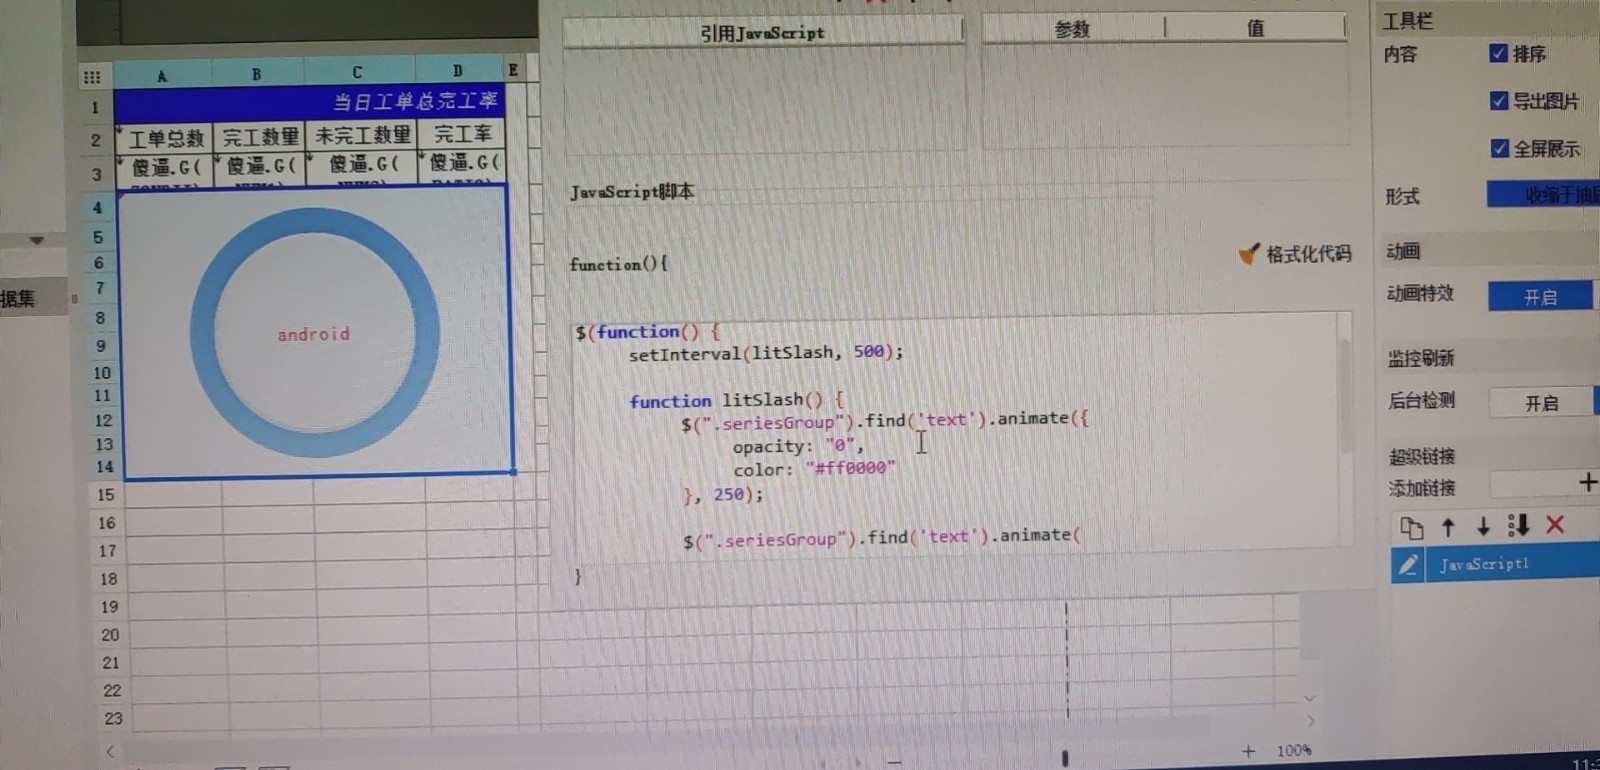Click 格式化代码 to format code
Image resolution: width=1600 pixels, height=770 pixels.
click(x=1296, y=254)
